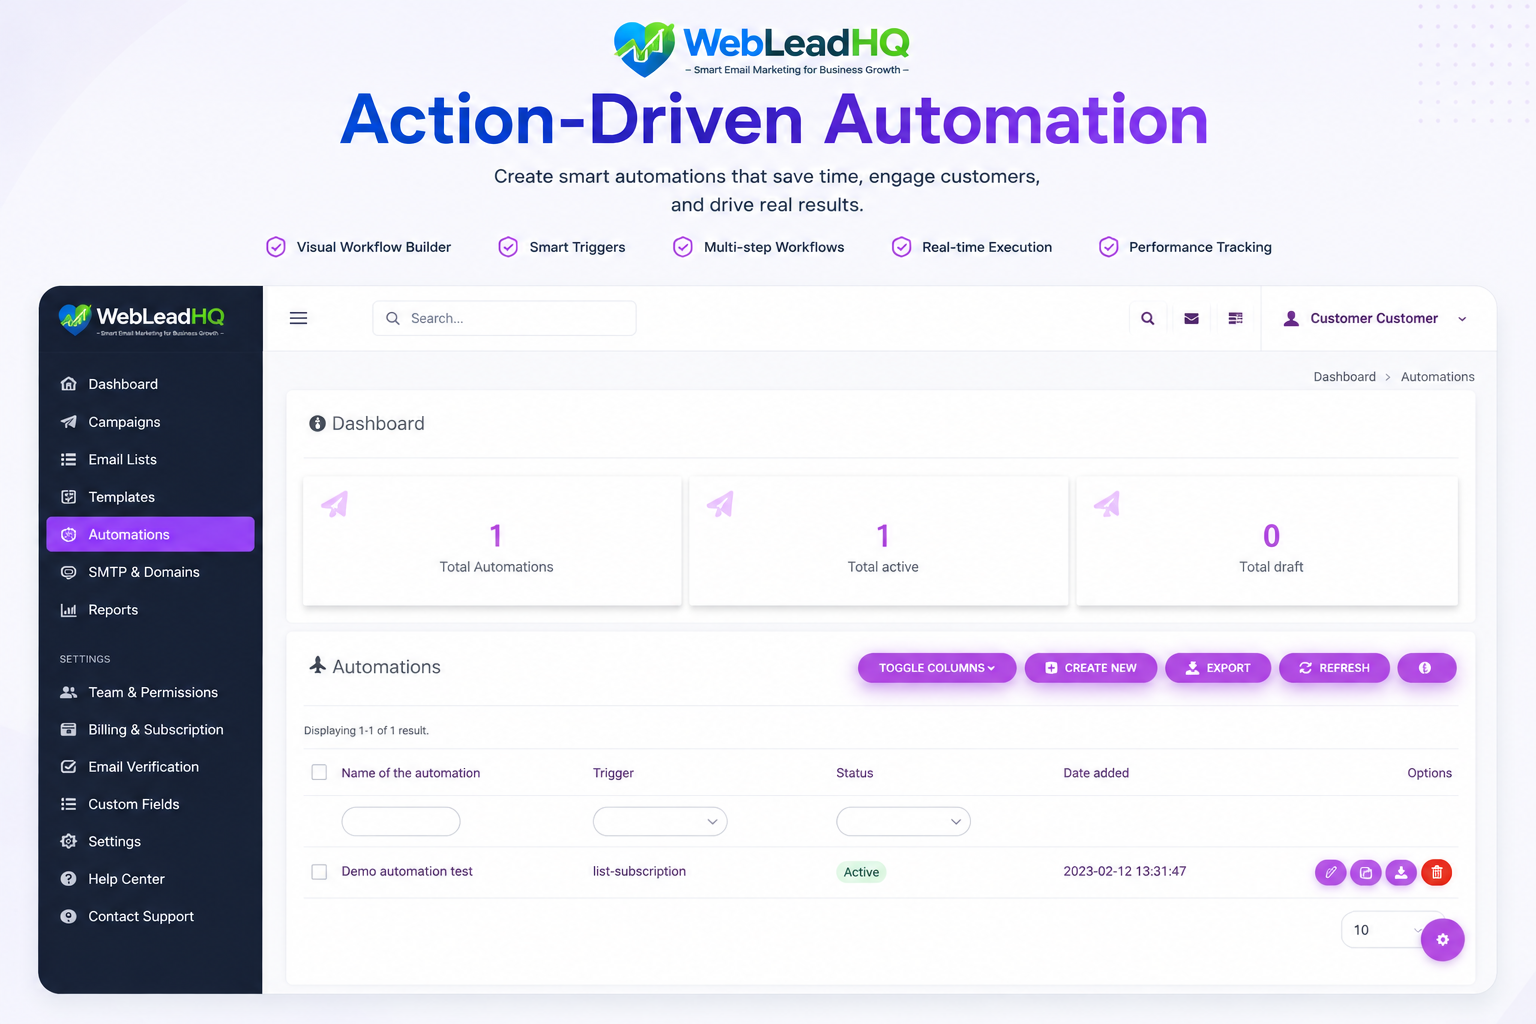
Task: Click the info icon next to Dashboard heading
Action: click(x=317, y=424)
